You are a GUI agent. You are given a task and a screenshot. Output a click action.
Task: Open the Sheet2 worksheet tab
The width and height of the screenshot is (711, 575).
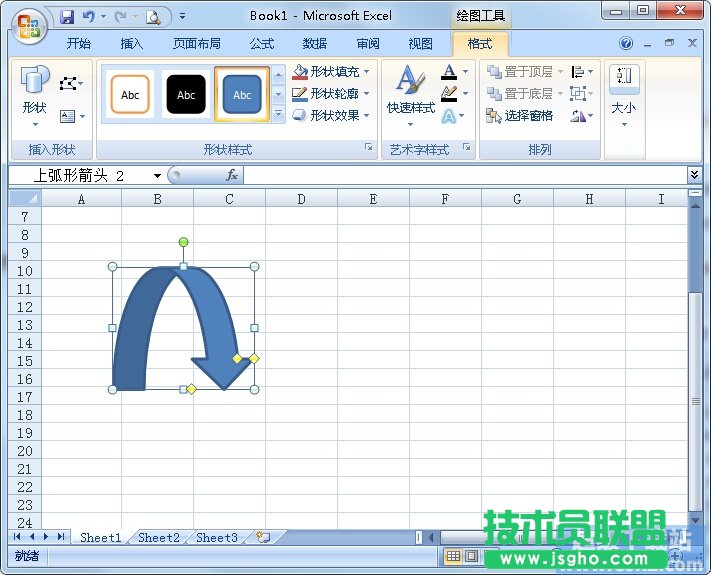coord(159,537)
